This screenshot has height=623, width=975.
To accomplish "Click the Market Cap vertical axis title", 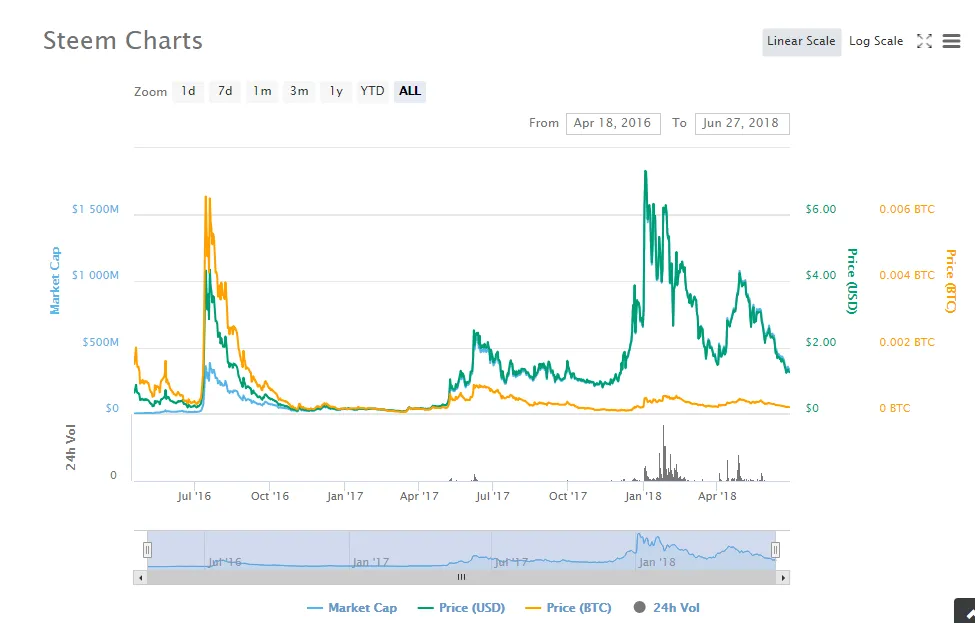I will point(55,280).
